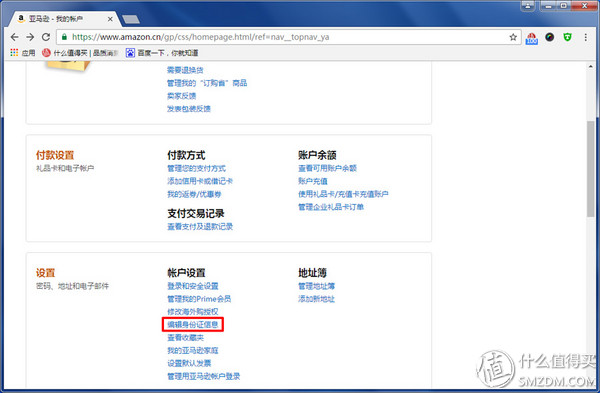
Task: Open the 需要退换货 link
Action: tap(185, 70)
